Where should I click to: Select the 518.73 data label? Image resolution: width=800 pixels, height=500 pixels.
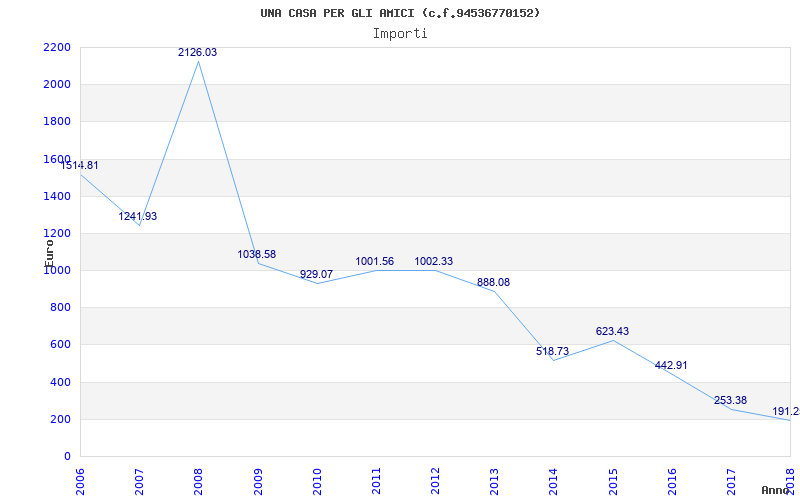point(553,352)
